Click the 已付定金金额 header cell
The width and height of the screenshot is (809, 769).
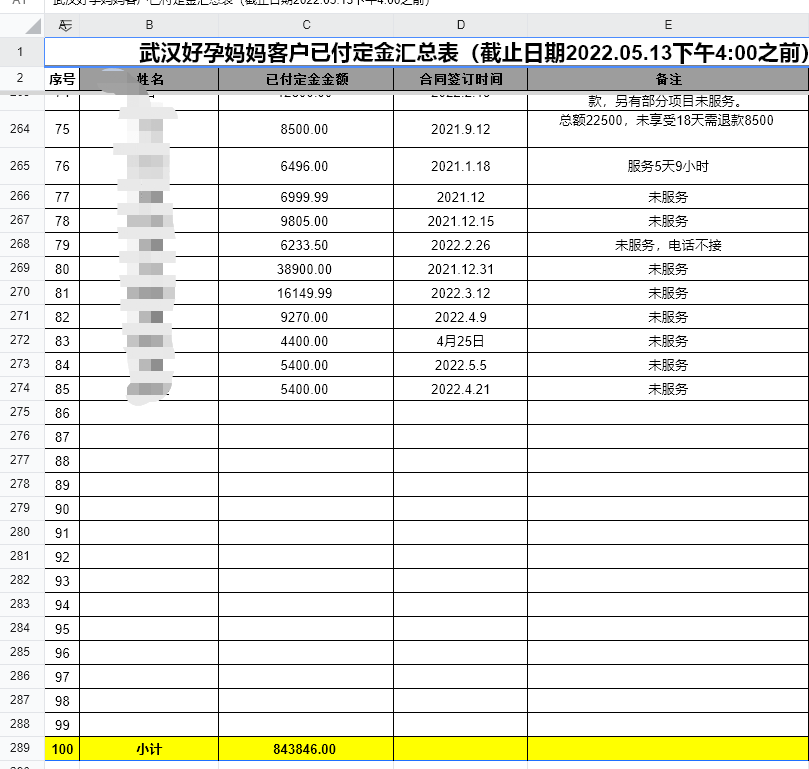tap(306, 79)
